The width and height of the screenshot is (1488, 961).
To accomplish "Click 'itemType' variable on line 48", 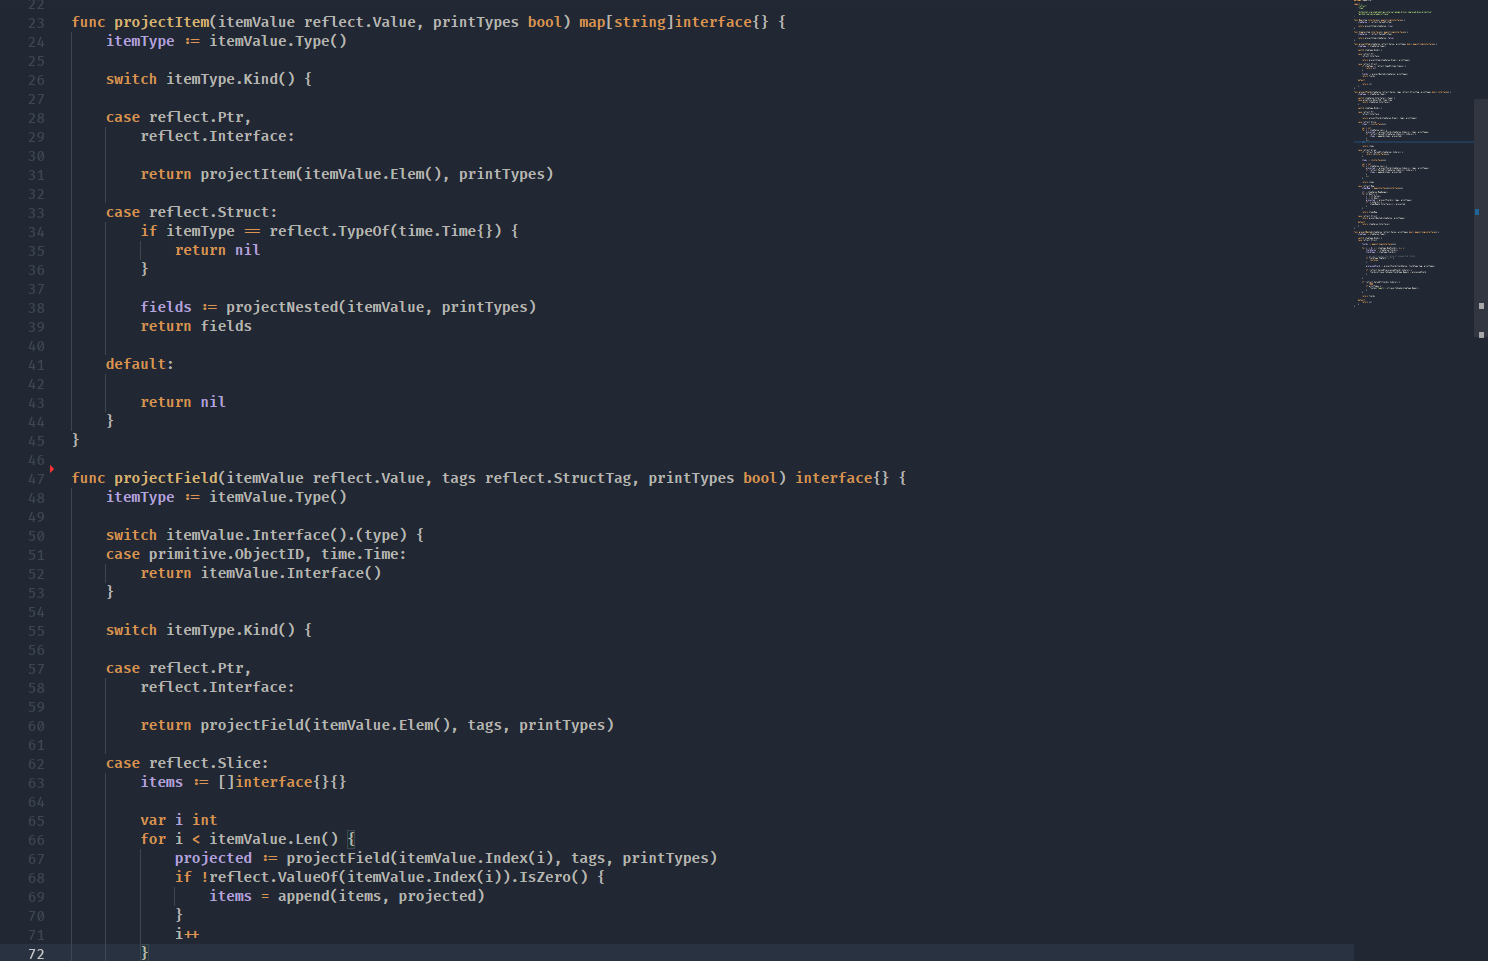I will [140, 497].
